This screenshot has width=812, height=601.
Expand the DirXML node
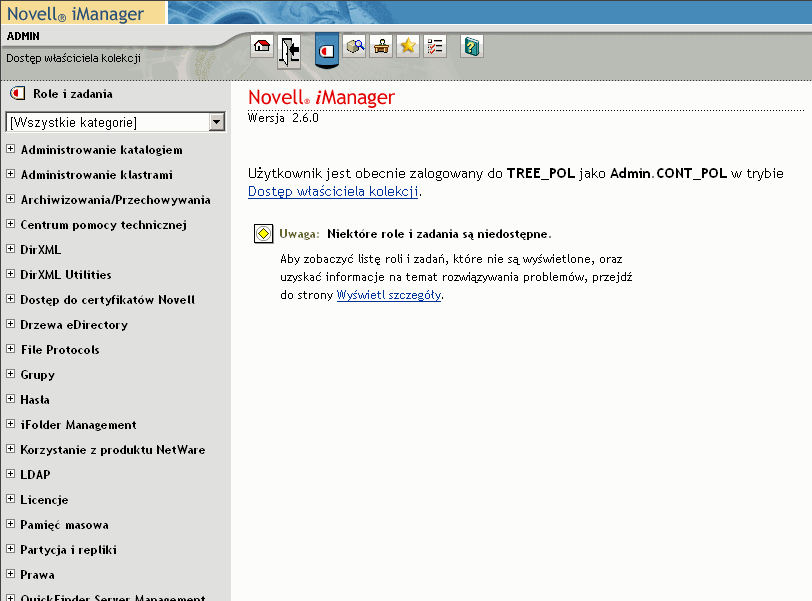(10, 248)
